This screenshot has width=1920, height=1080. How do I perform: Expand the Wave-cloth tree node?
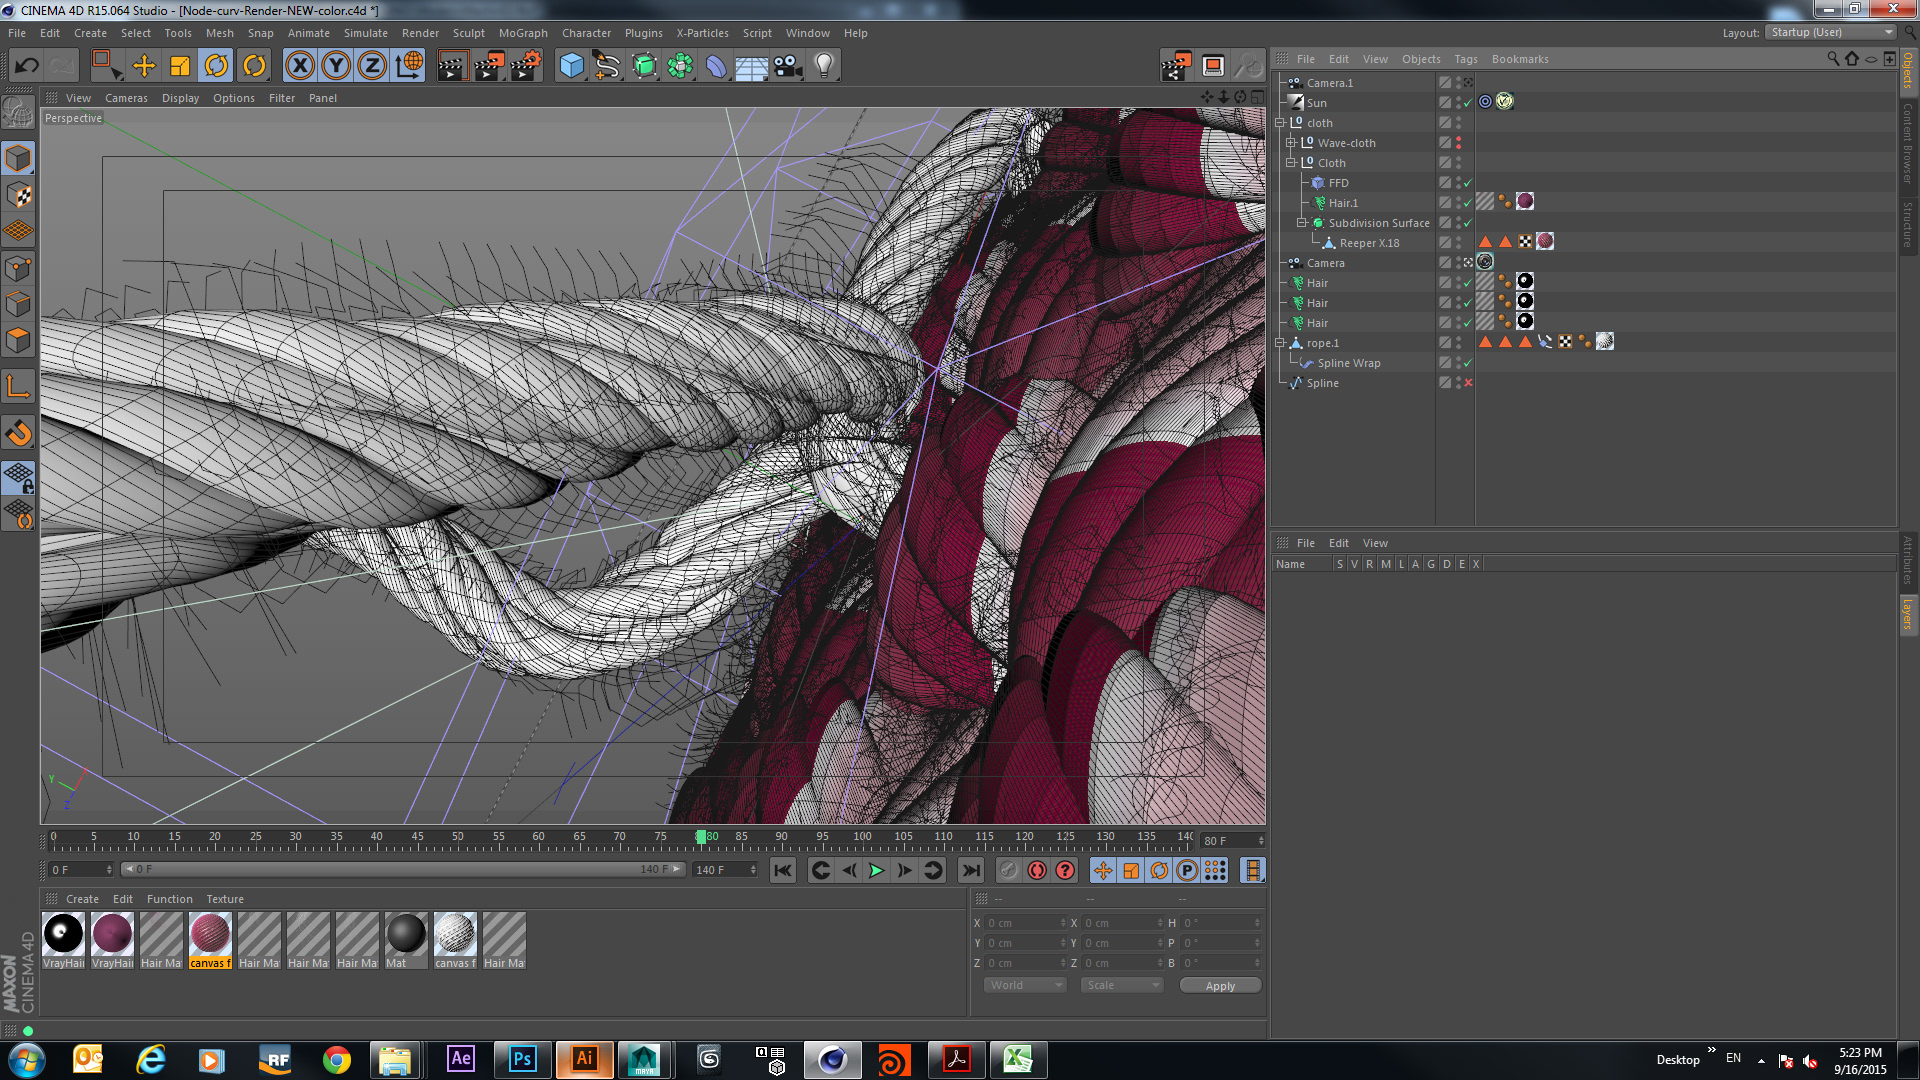1290,143
